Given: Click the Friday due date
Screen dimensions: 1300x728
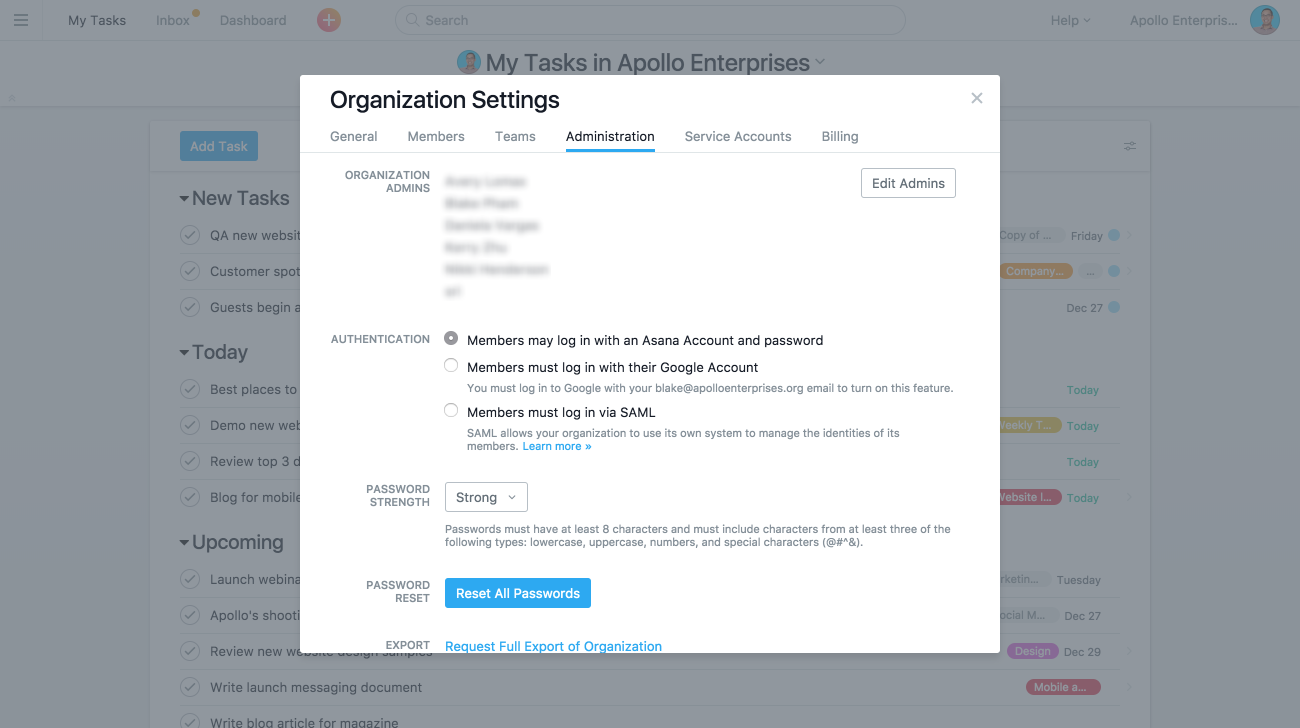Looking at the screenshot, I should coord(1086,236).
